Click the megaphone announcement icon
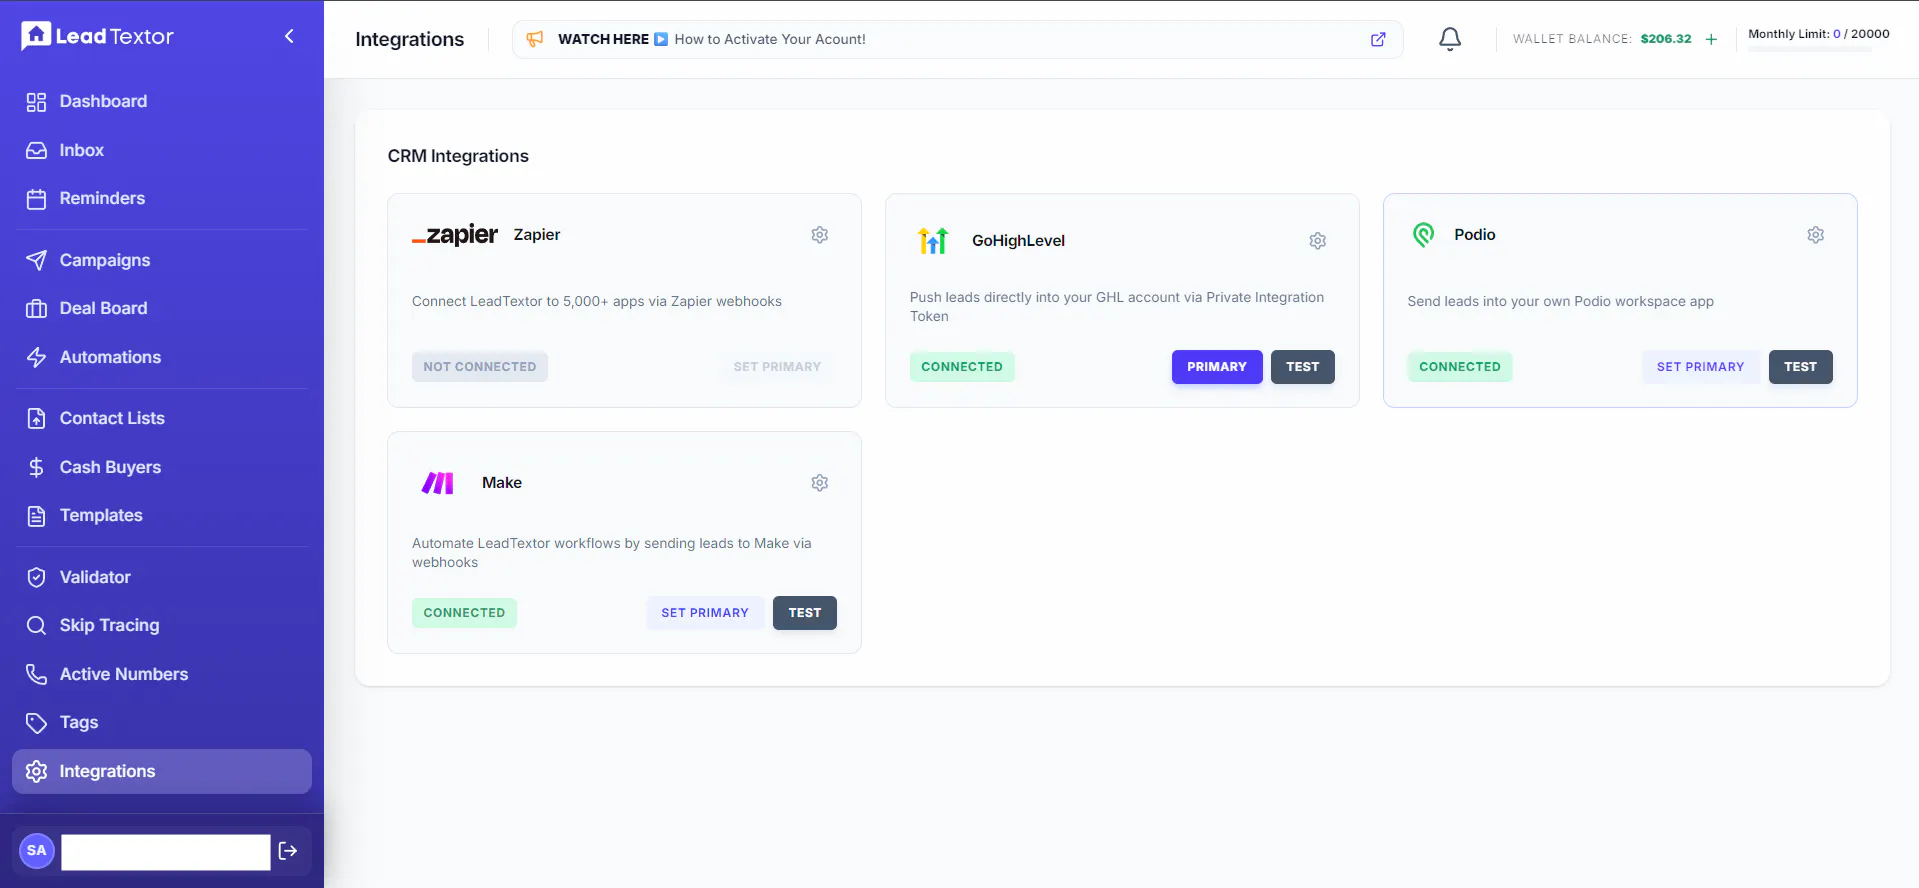This screenshot has height=888, width=1919. (535, 39)
